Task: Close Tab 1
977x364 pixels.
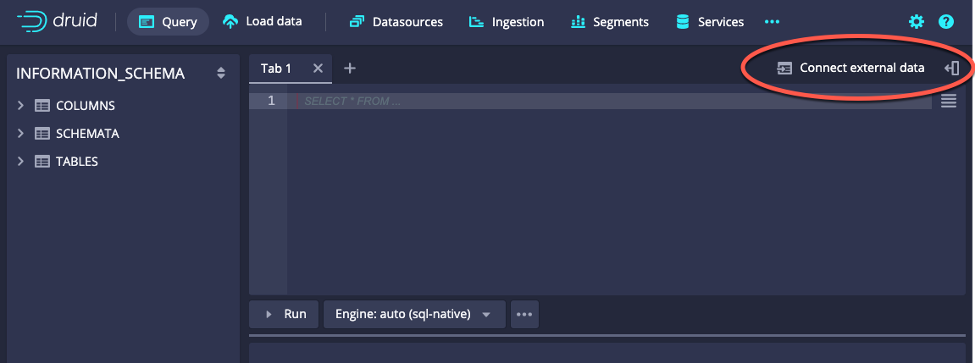Action: tap(318, 68)
